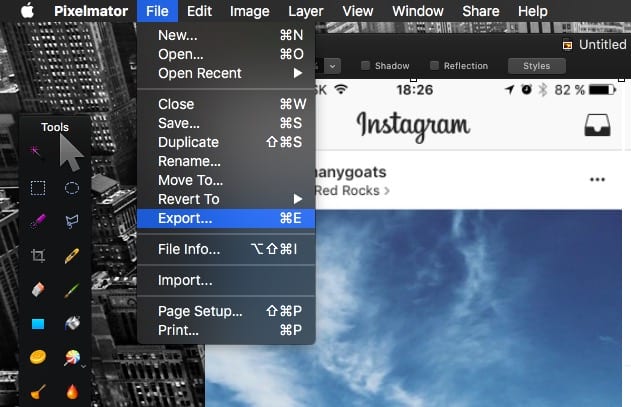
Task: Select the flame Burn tool
Action: (72, 392)
